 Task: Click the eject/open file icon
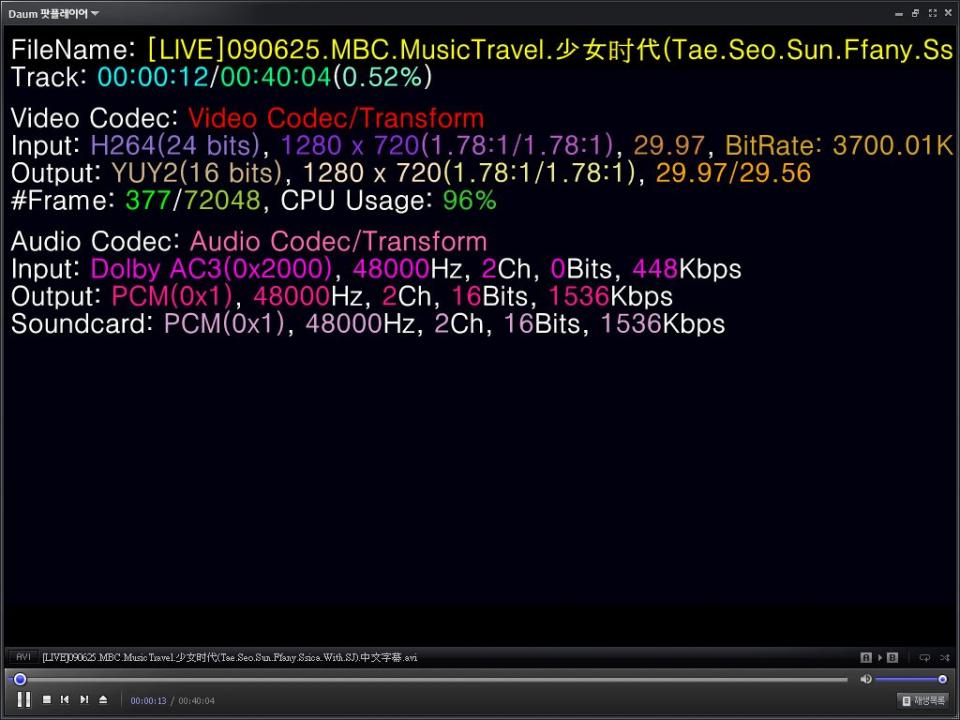click(x=103, y=700)
